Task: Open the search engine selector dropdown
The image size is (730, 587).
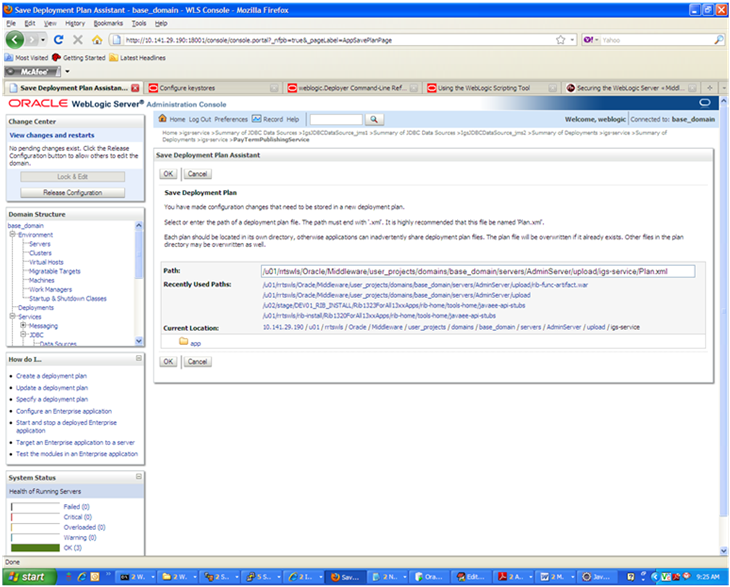Action: click(596, 40)
